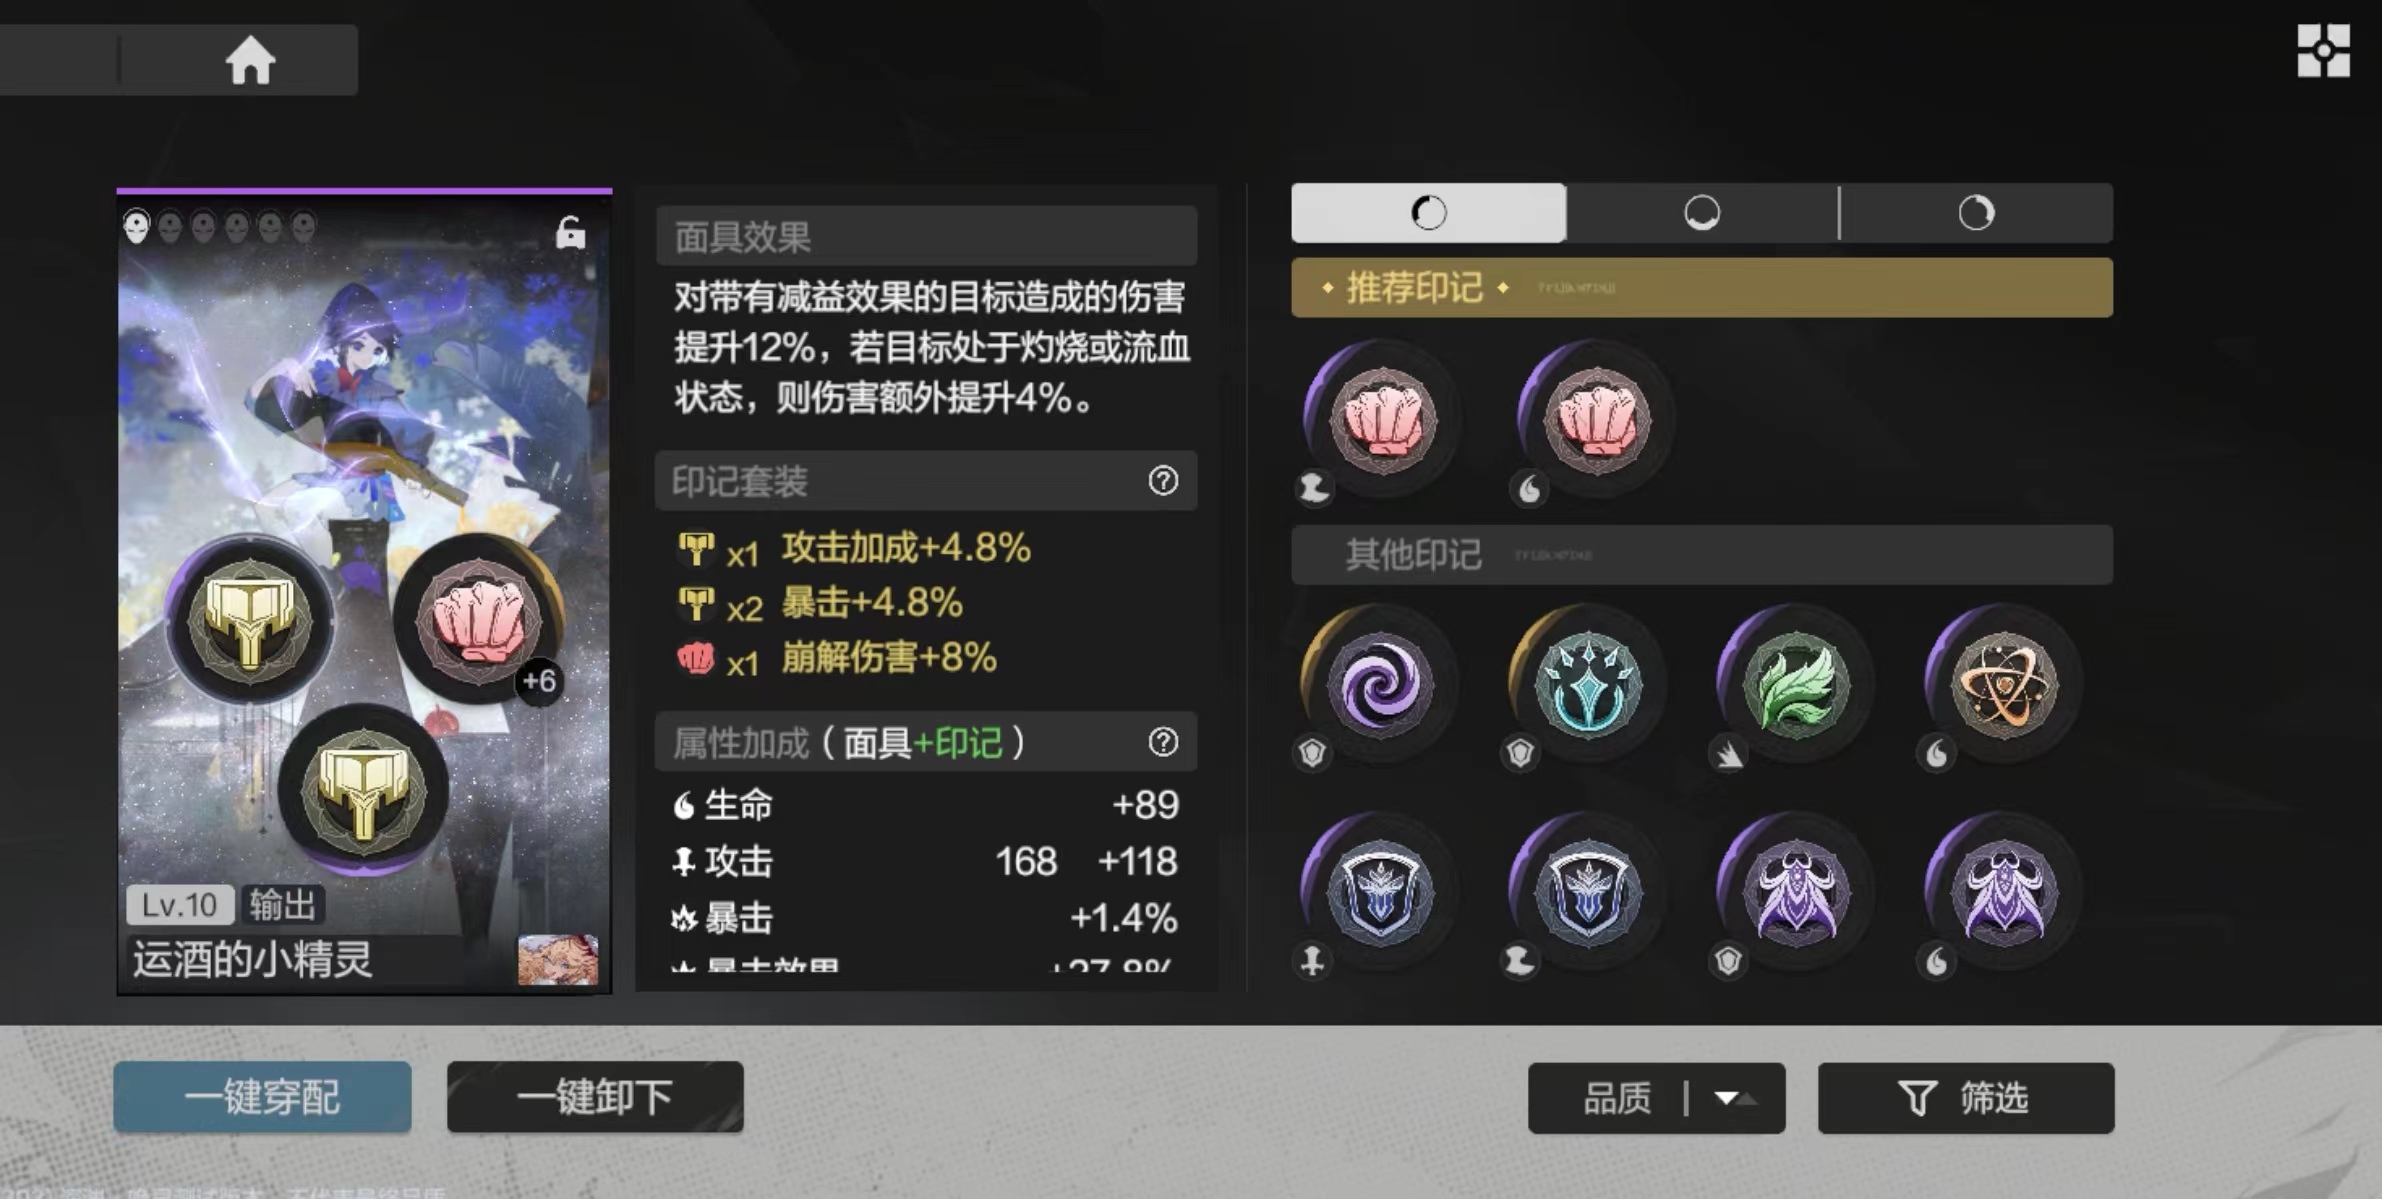Toggle the mask lock icon
This screenshot has width=2382, height=1199.
(570, 232)
